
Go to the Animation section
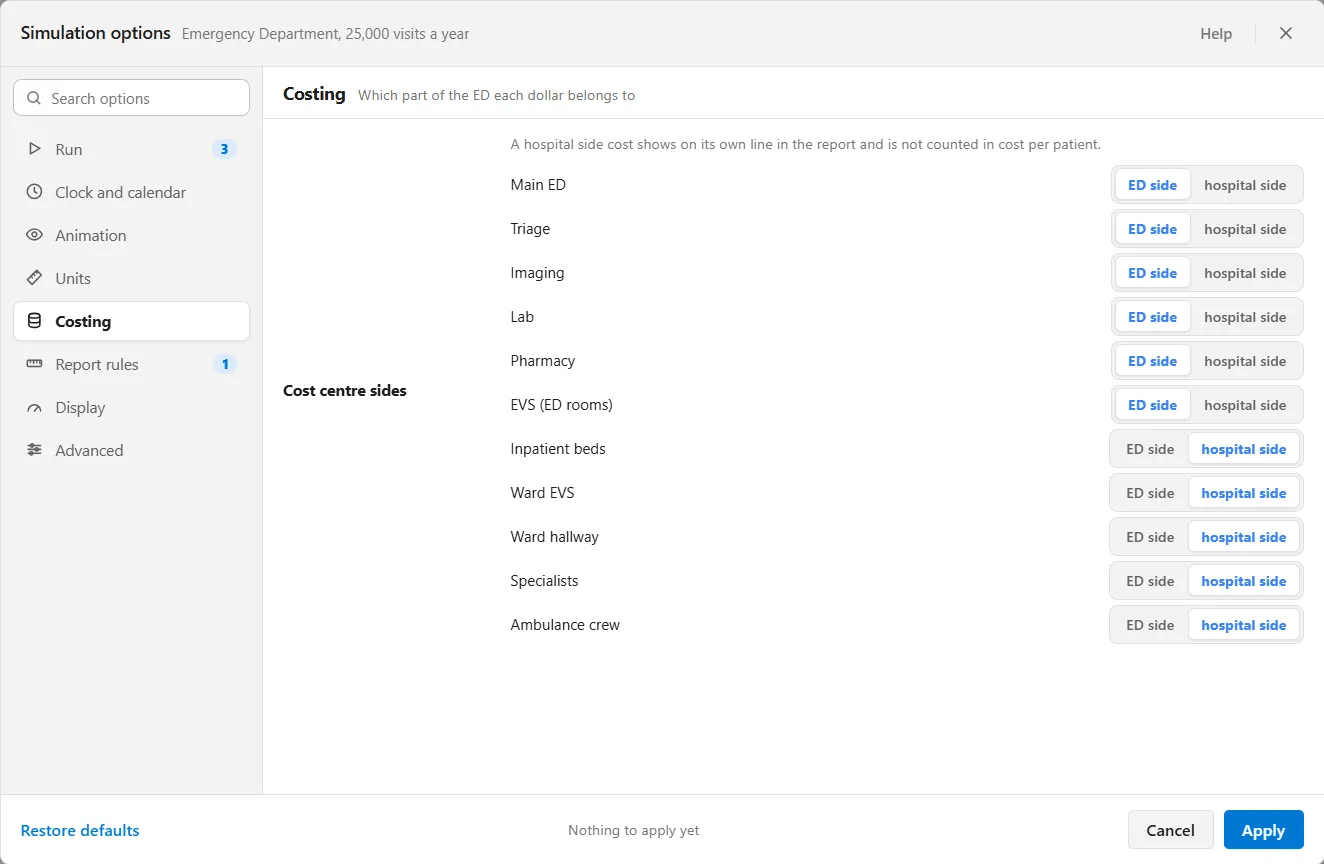[131, 235]
